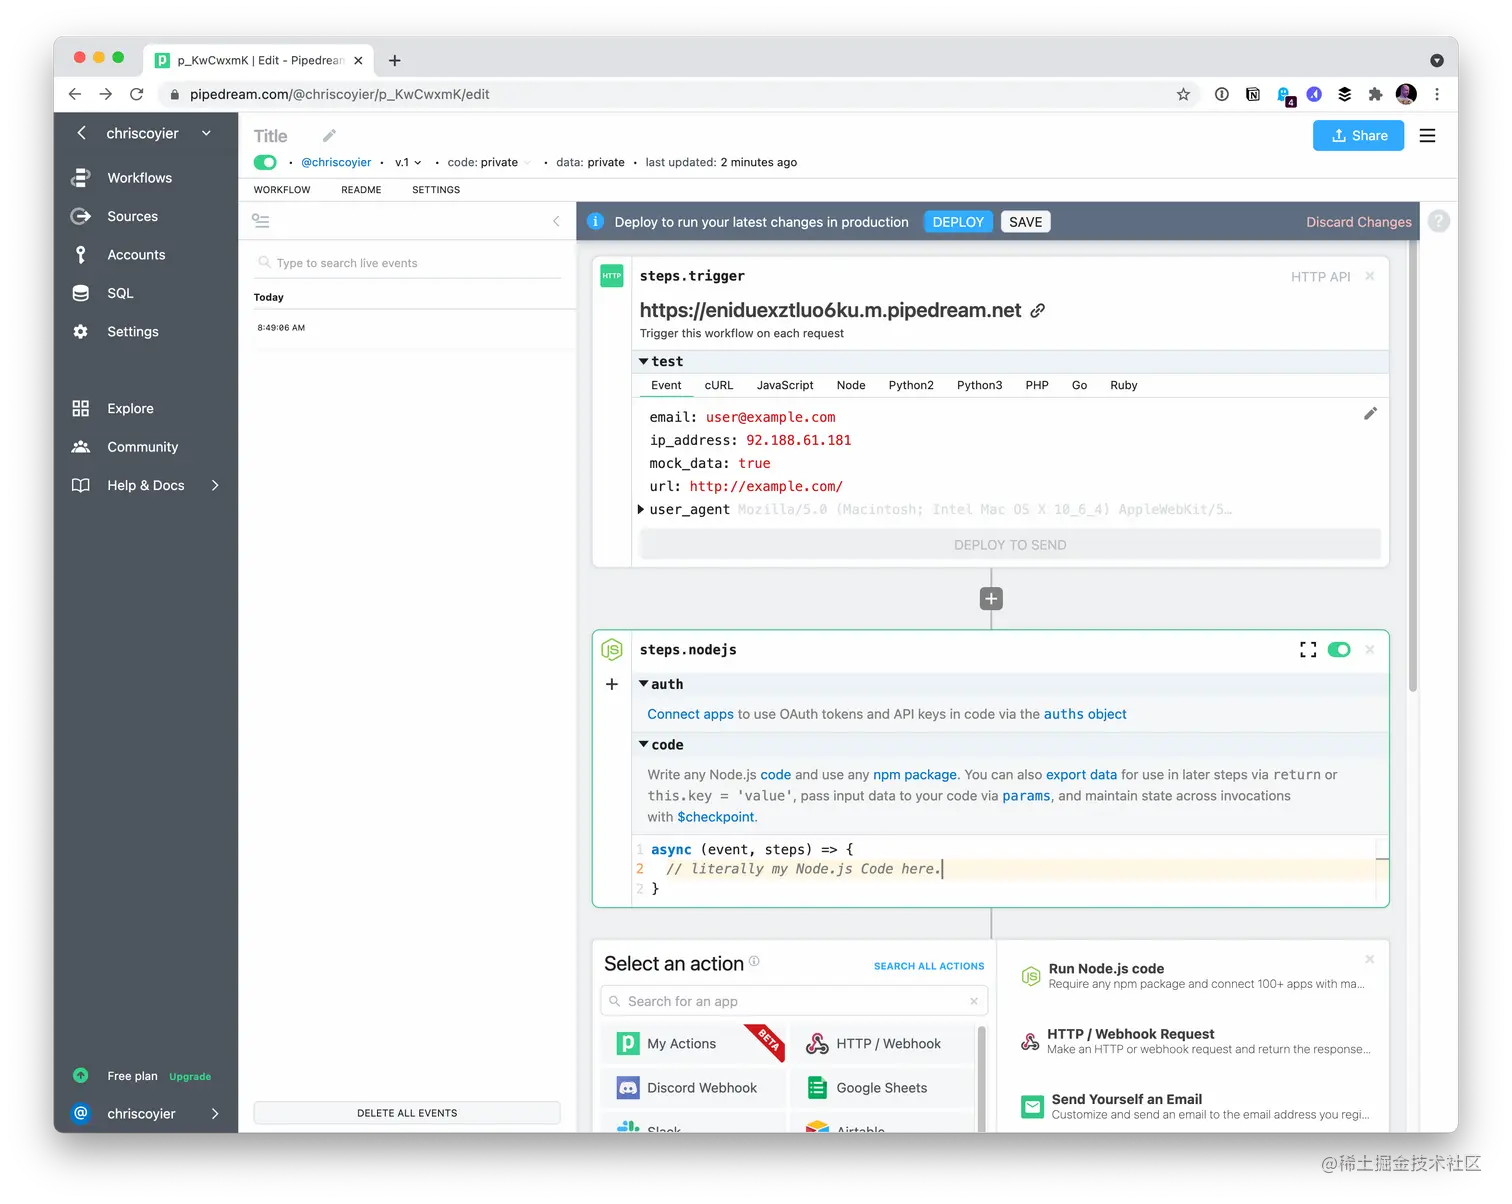1512x1204 pixels.
Task: Collapse sidebar with back chevron
Action: coord(82,133)
